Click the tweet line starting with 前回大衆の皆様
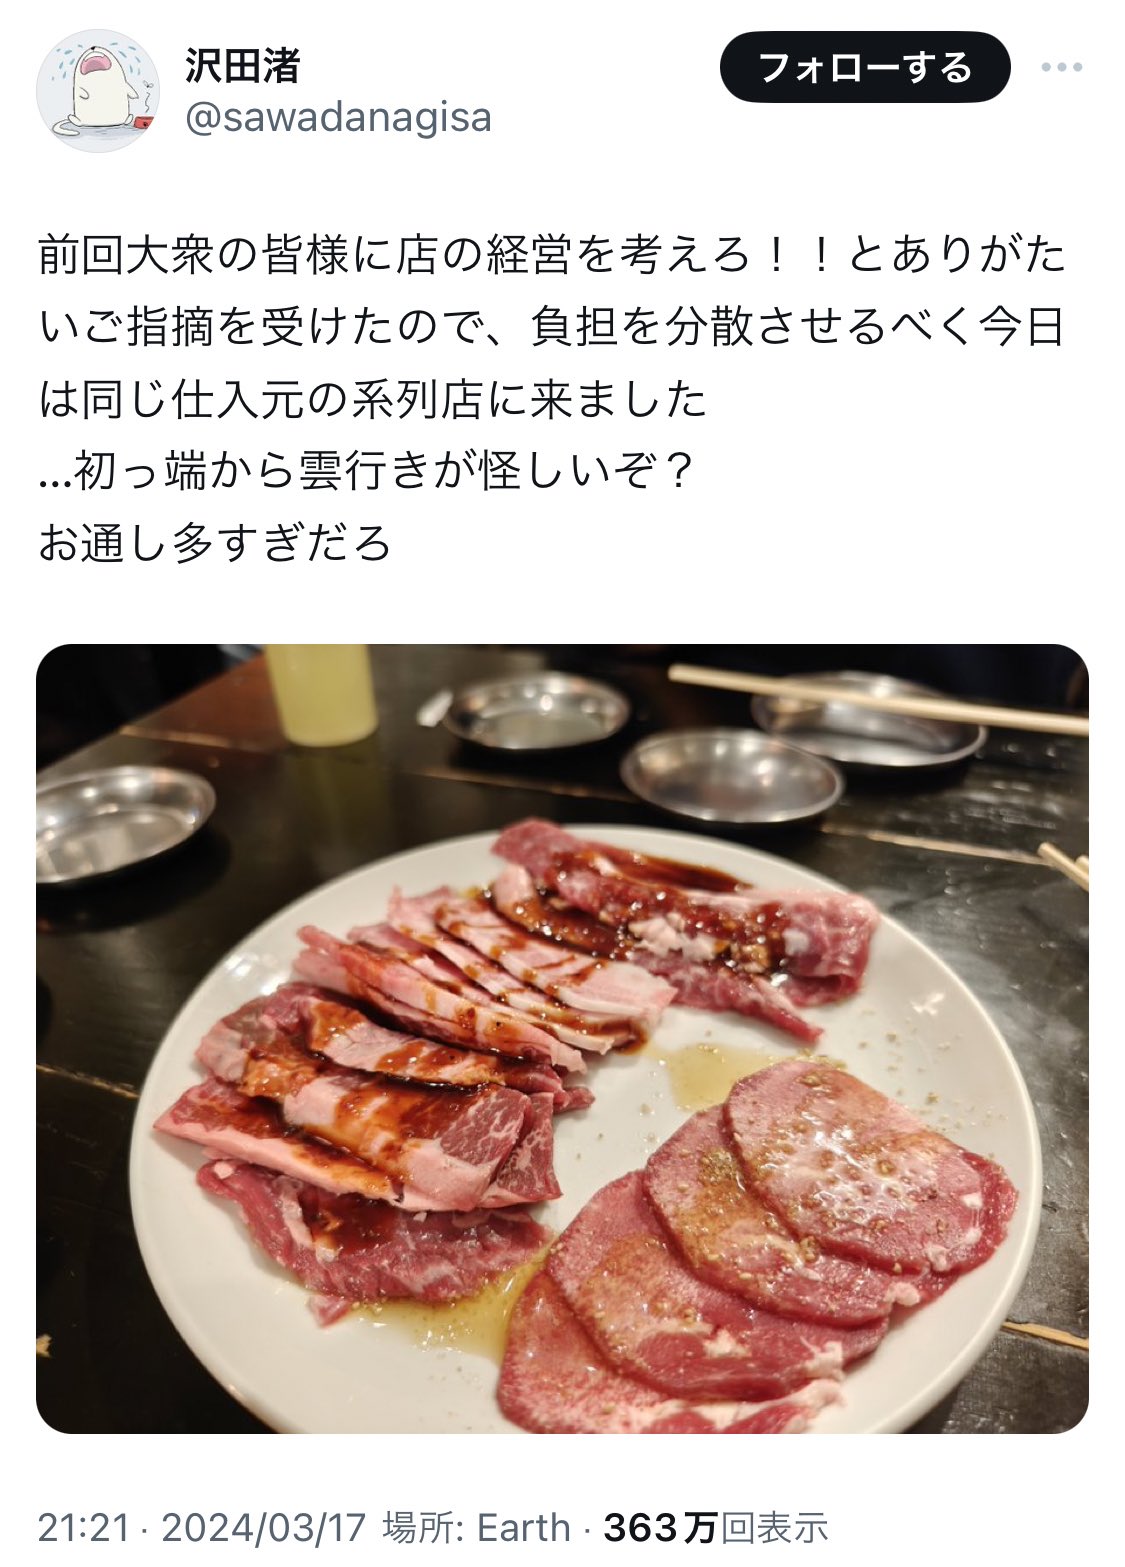Image resolution: width=1125 pixels, height=1567 pixels. tap(552, 255)
